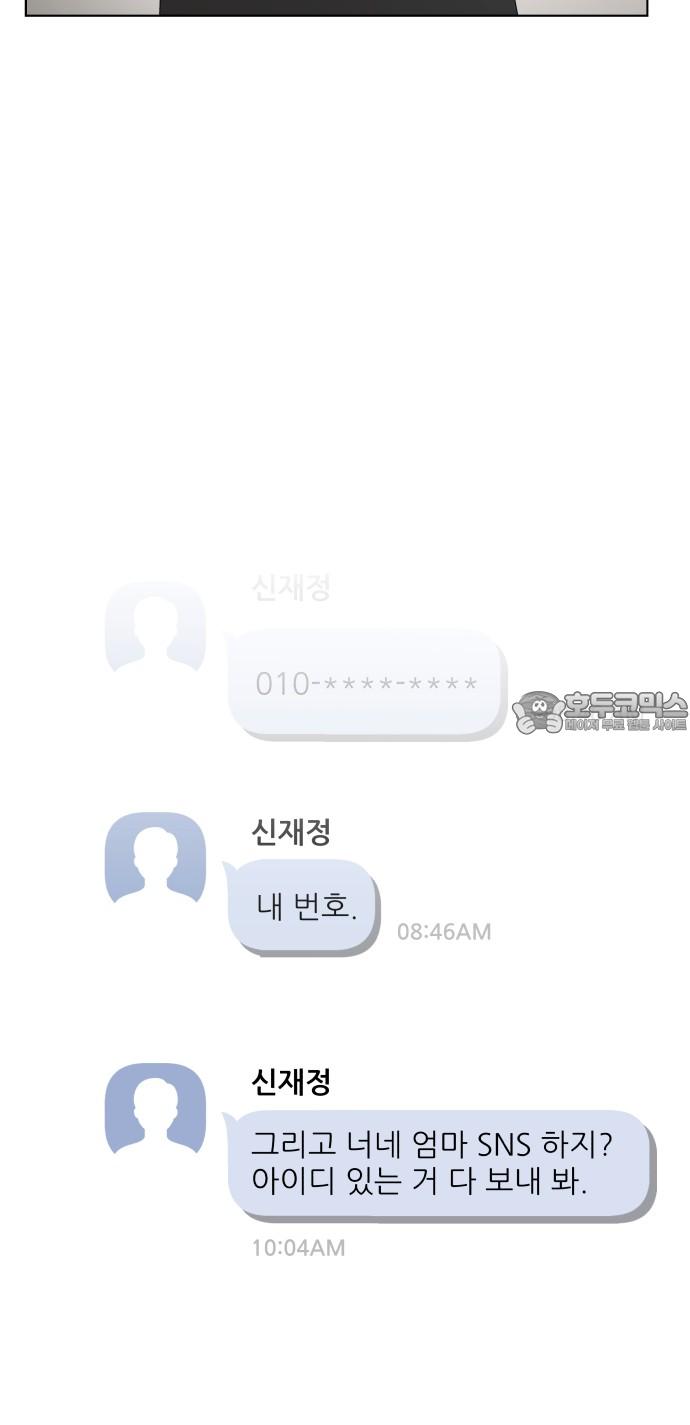
Task: Click the 호두코믹스 watermark title text
Action: pos(626,704)
